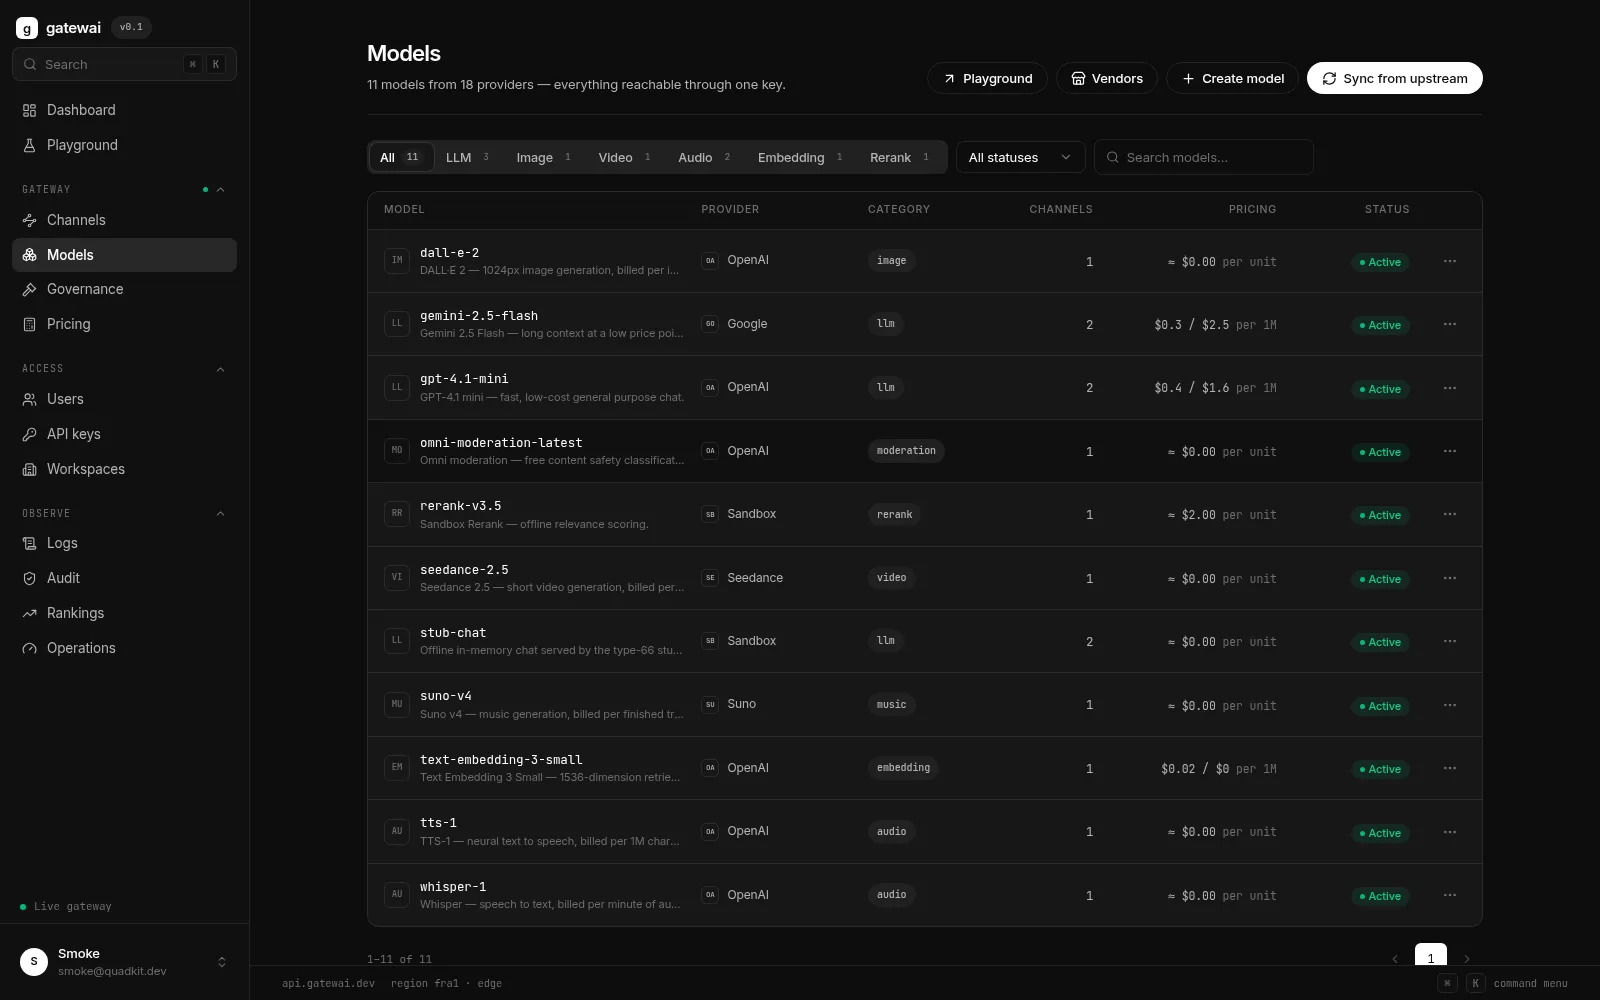This screenshot has height=1000, width=1600.
Task: Click the Playground header button
Action: pos(987,78)
